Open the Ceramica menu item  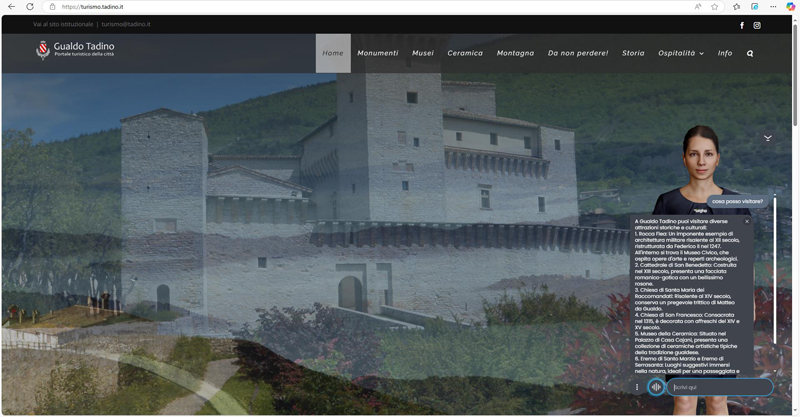(x=465, y=53)
